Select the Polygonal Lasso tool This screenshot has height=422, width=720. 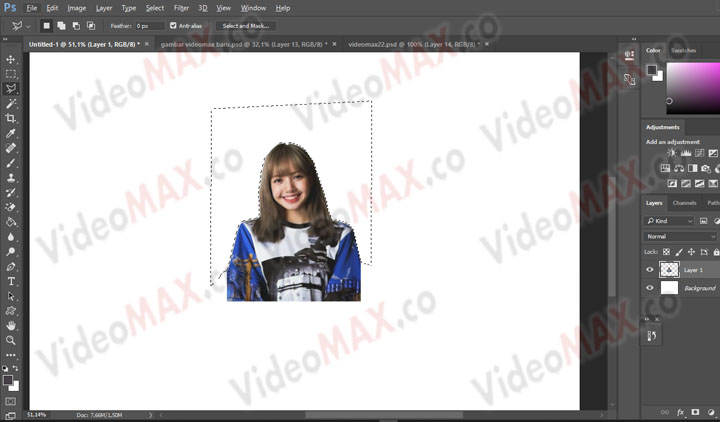tap(11, 89)
